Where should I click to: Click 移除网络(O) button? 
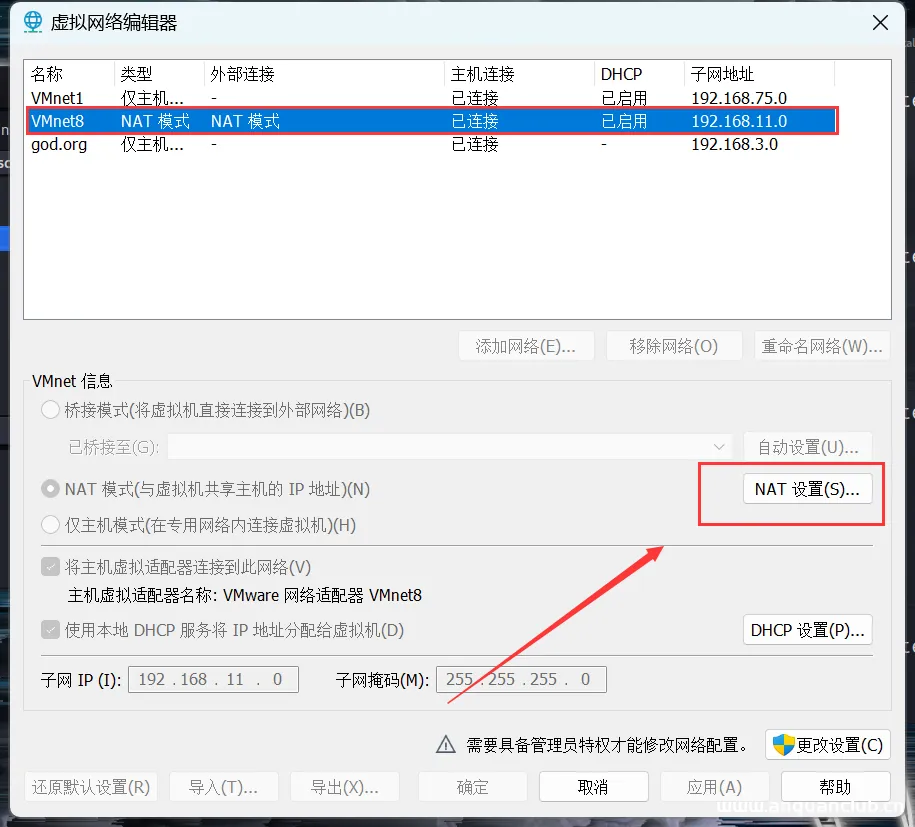point(674,345)
